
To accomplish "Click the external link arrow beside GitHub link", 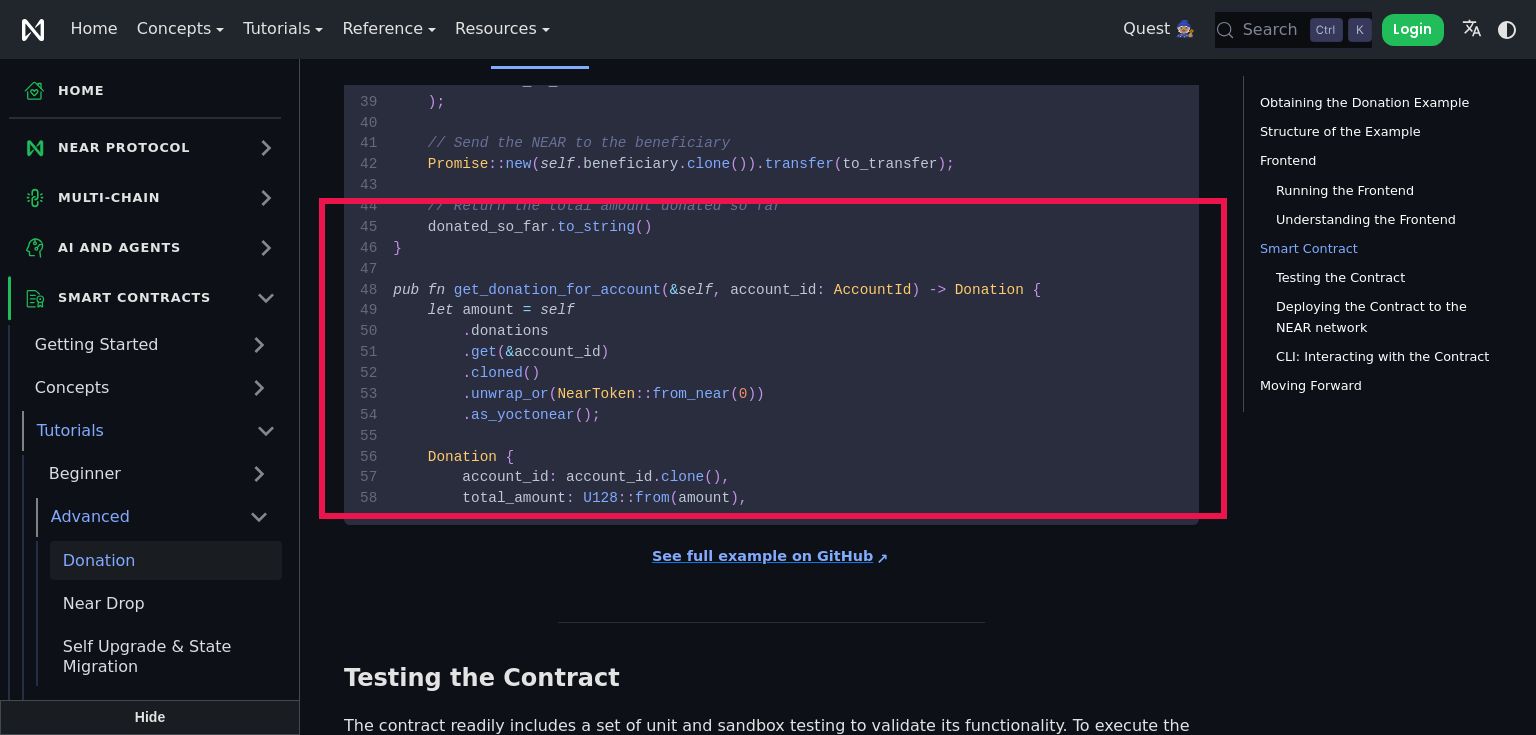I will (882, 558).
